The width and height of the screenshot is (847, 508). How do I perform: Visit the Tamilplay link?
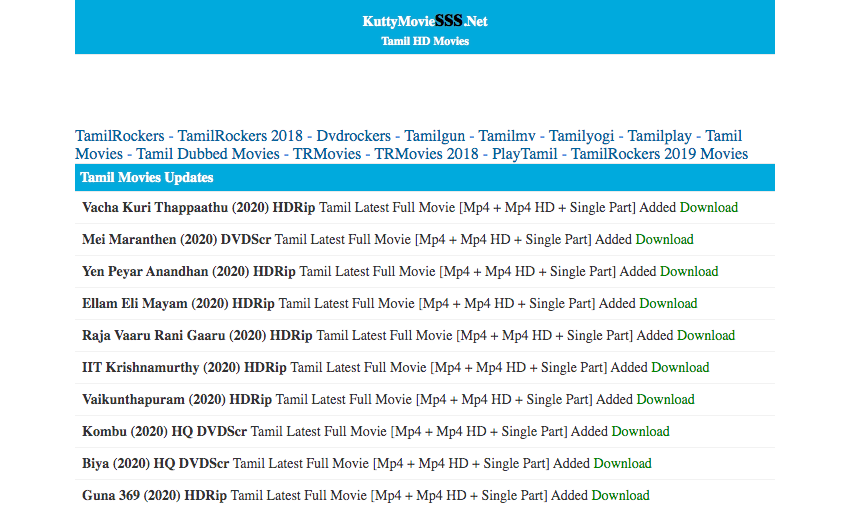tap(660, 136)
